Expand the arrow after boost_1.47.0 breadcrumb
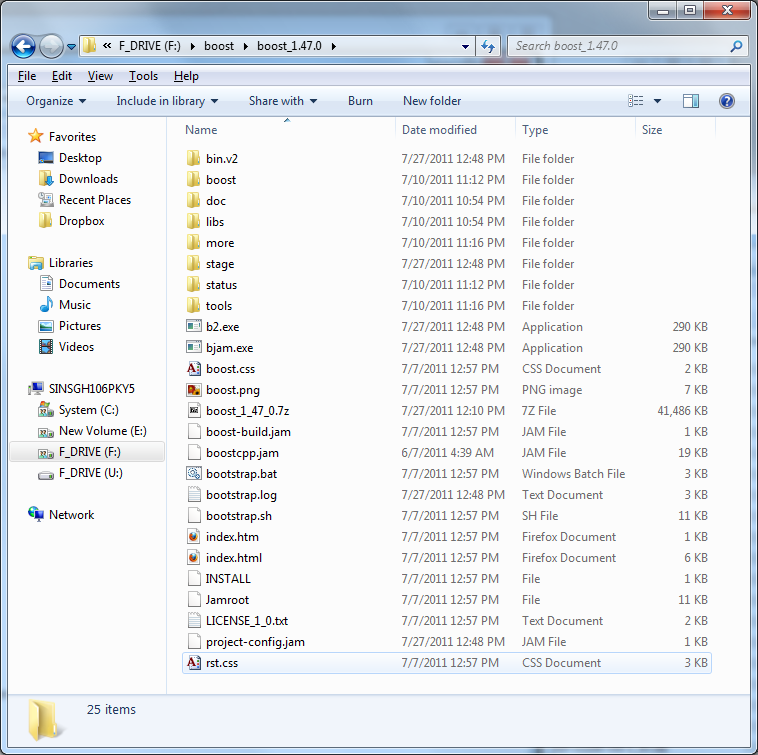This screenshot has height=755, width=758. coord(334,46)
